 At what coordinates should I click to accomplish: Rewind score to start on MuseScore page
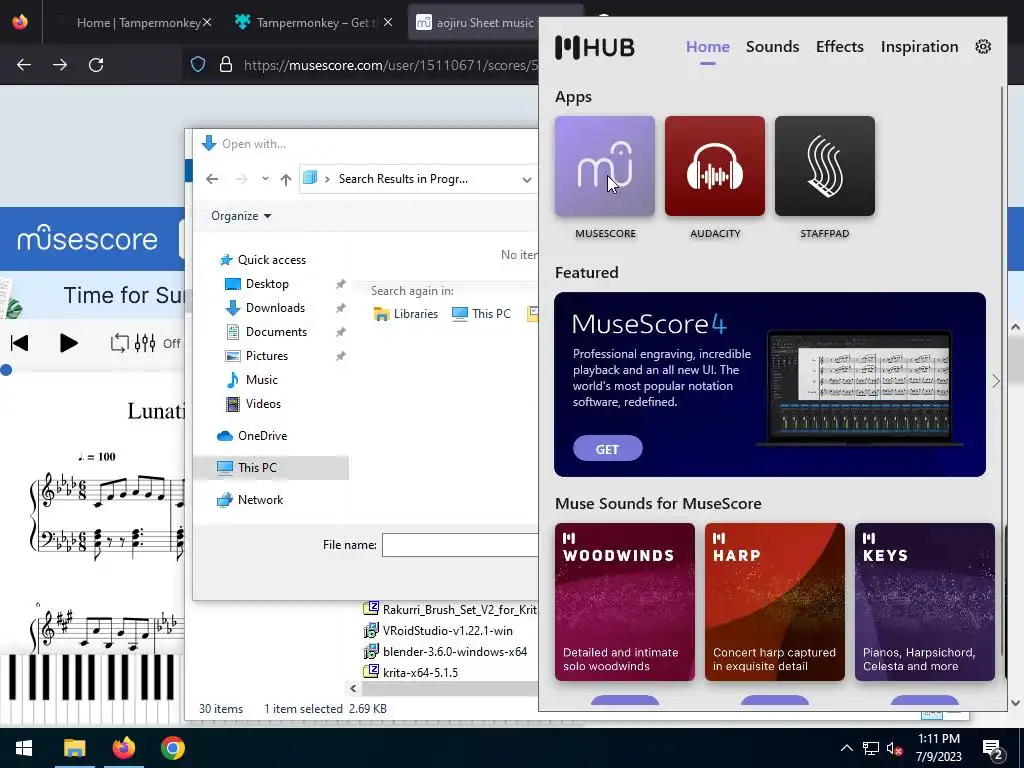tap(20, 343)
